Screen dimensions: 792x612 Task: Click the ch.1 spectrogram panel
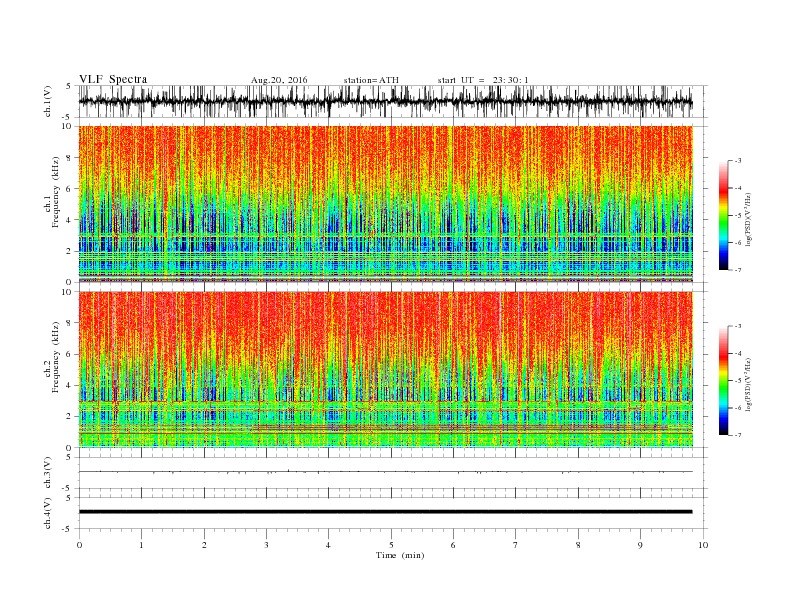(x=386, y=204)
